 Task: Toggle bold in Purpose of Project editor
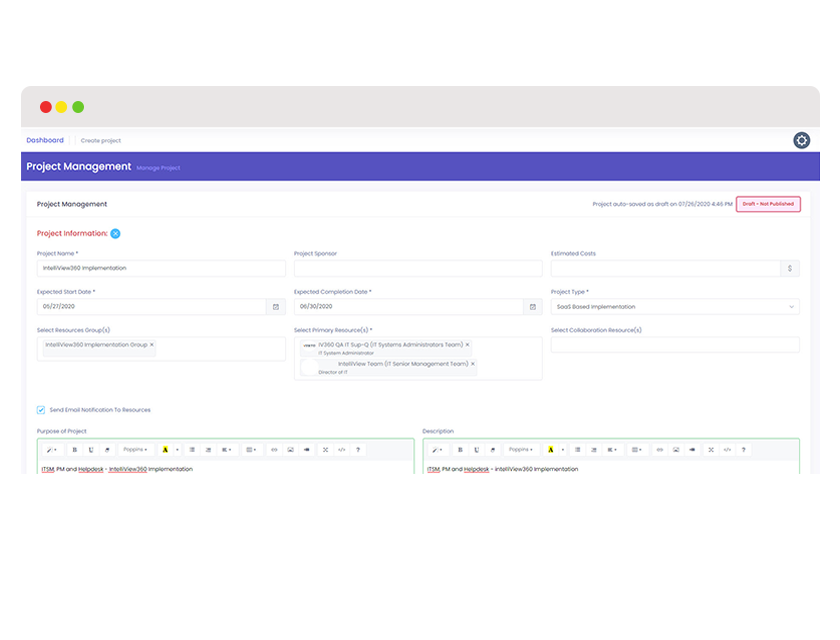coord(74,450)
